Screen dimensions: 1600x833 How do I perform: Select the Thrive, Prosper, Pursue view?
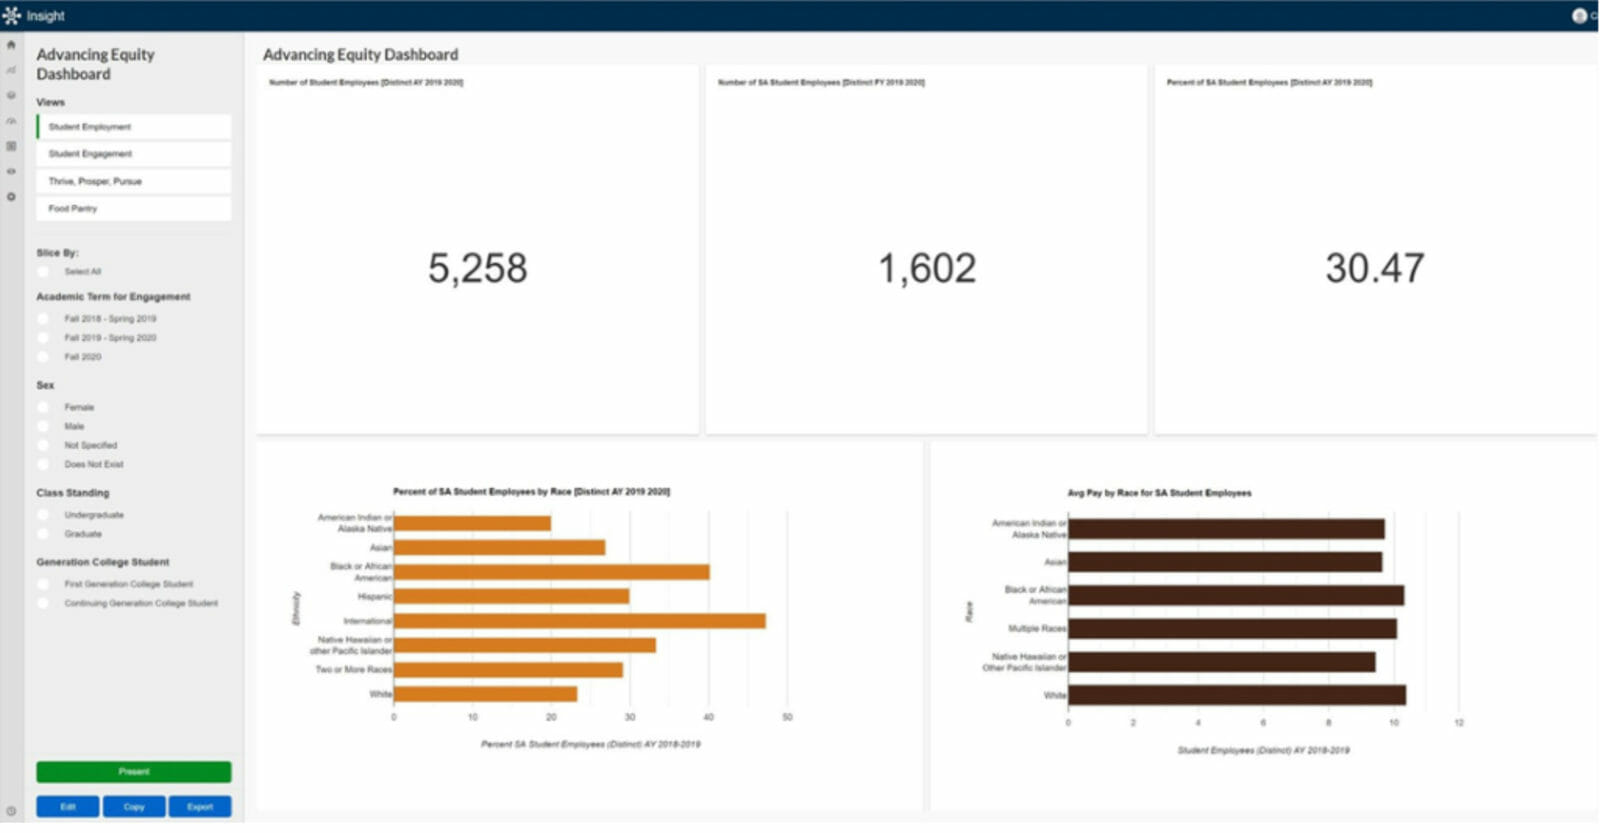134,181
